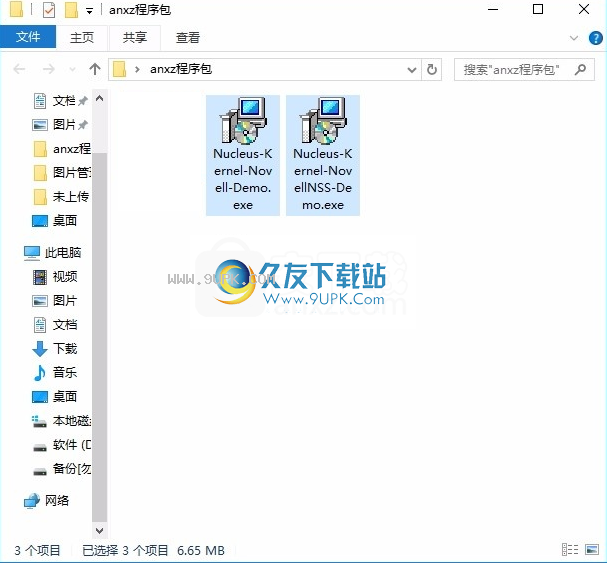The width and height of the screenshot is (607, 564).
Task: Expand the ribbon with the chevron
Action: [x=574, y=38]
